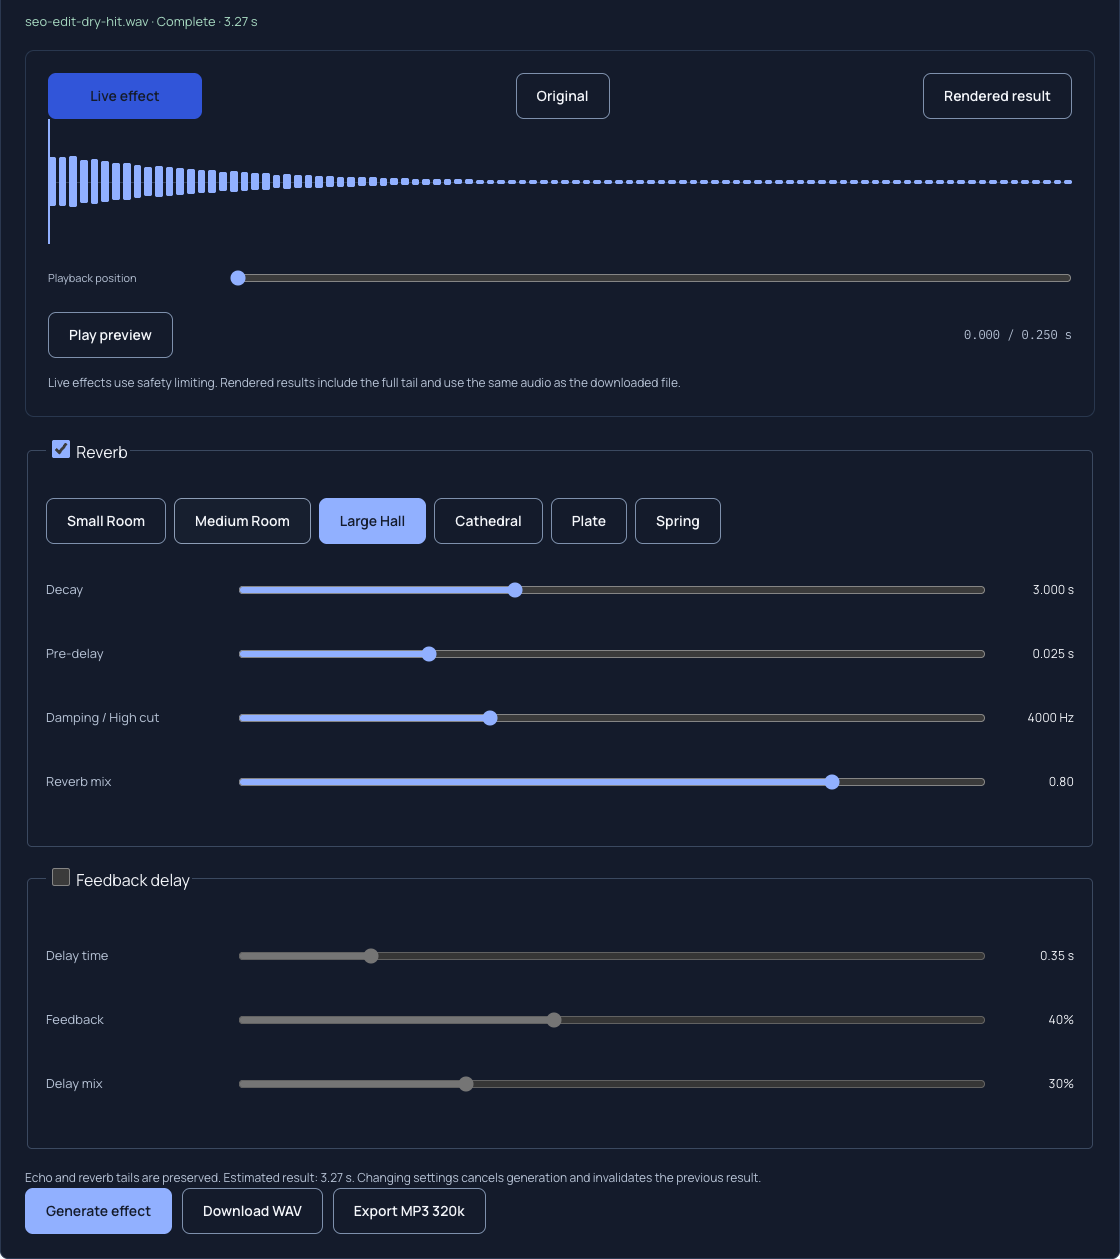Click the 0.35 s delay time value
Image resolution: width=1120 pixels, height=1259 pixels.
point(1057,956)
